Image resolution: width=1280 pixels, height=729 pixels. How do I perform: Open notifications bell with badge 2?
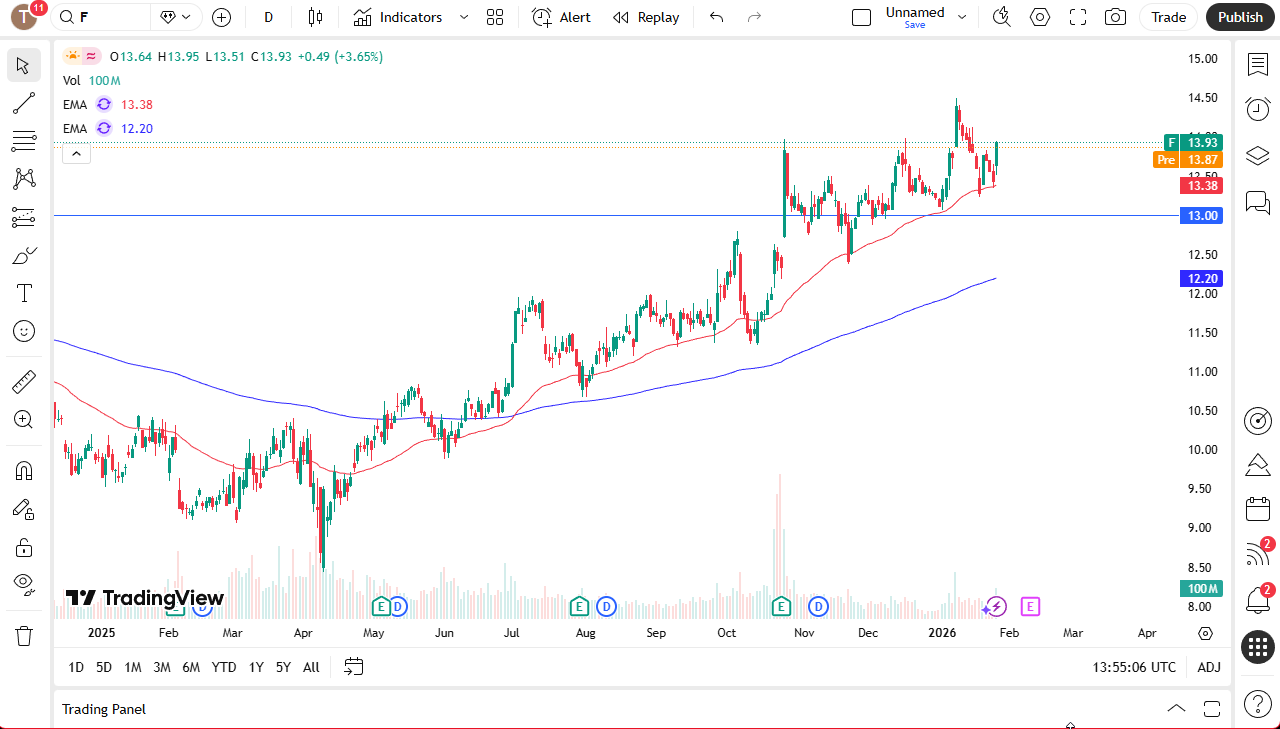coord(1257,600)
